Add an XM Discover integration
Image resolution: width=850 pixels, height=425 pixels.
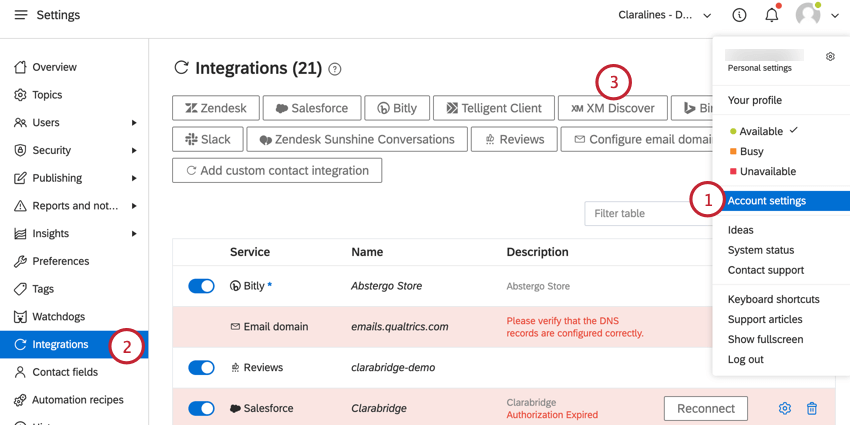[x=613, y=108]
